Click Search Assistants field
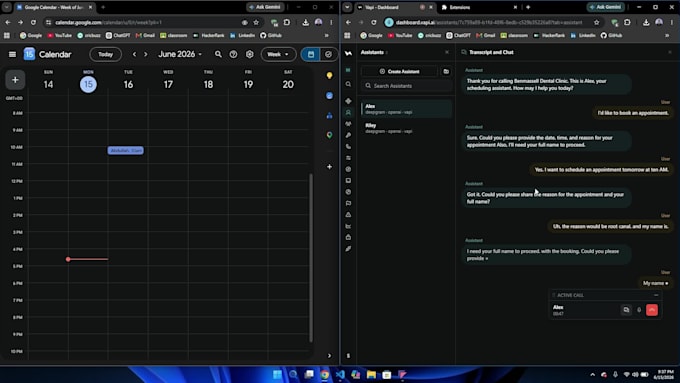680x383 pixels. (406, 86)
